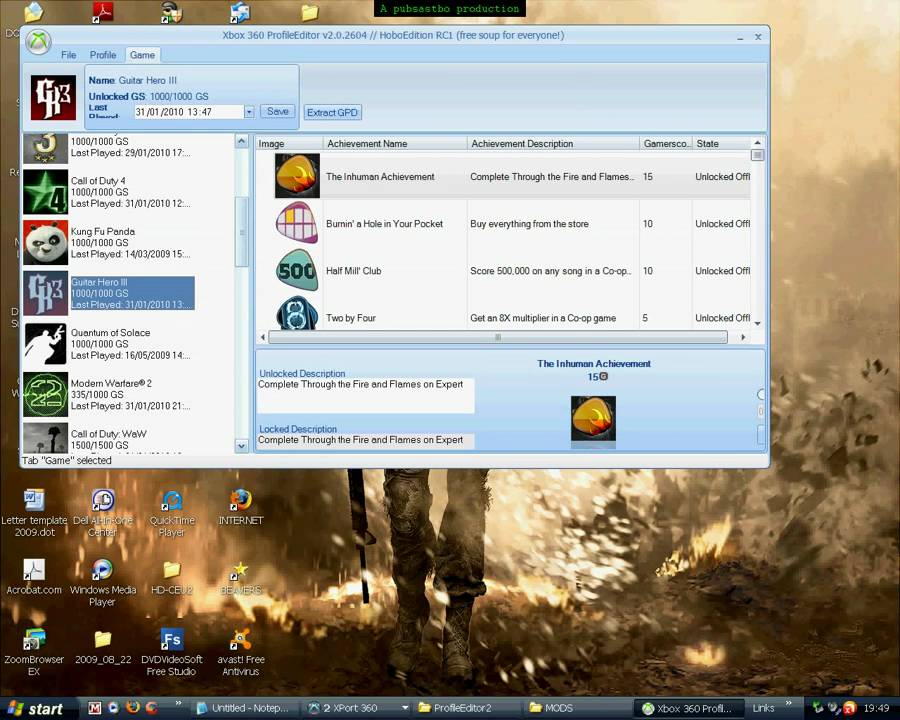Screen dimensions: 900x720
Task: Select the Modern Warfare 2 game icon
Action: pyautogui.click(x=45, y=394)
